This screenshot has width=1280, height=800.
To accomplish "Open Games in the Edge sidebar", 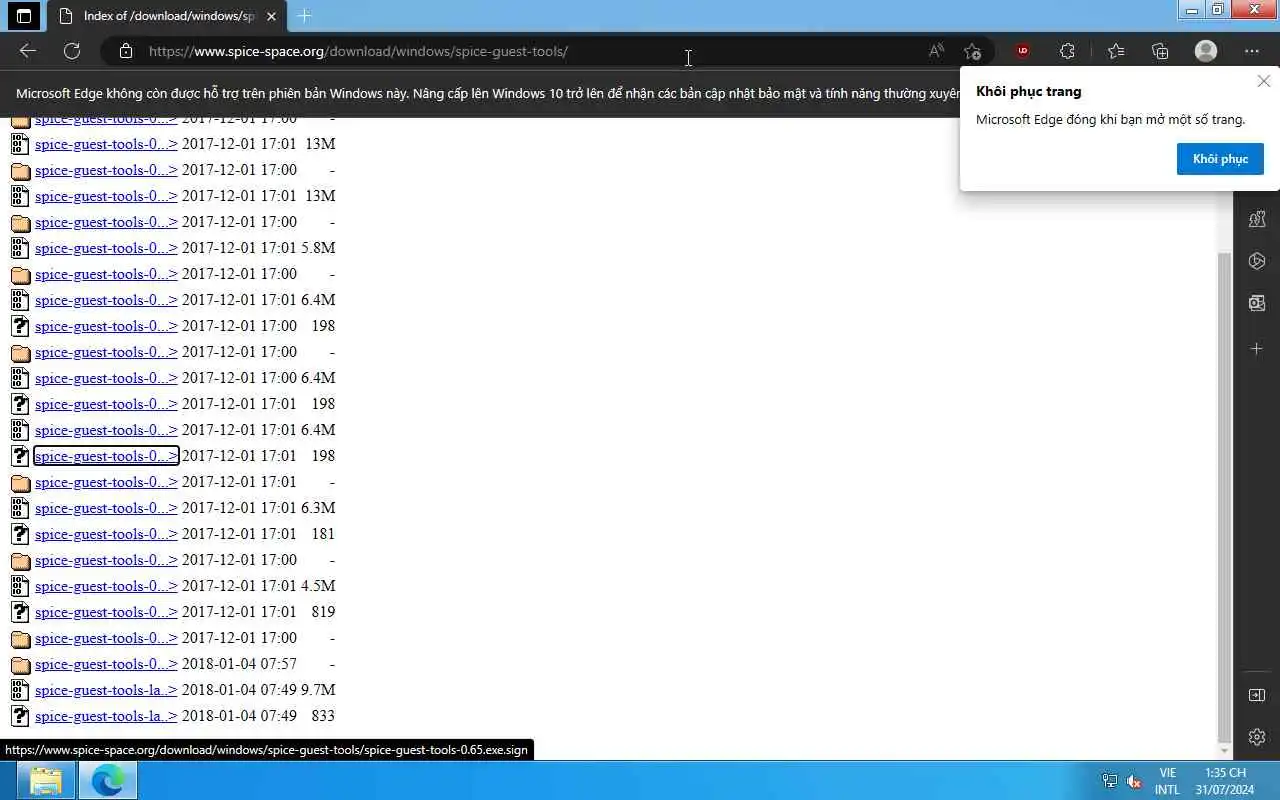I will pos(1257,219).
